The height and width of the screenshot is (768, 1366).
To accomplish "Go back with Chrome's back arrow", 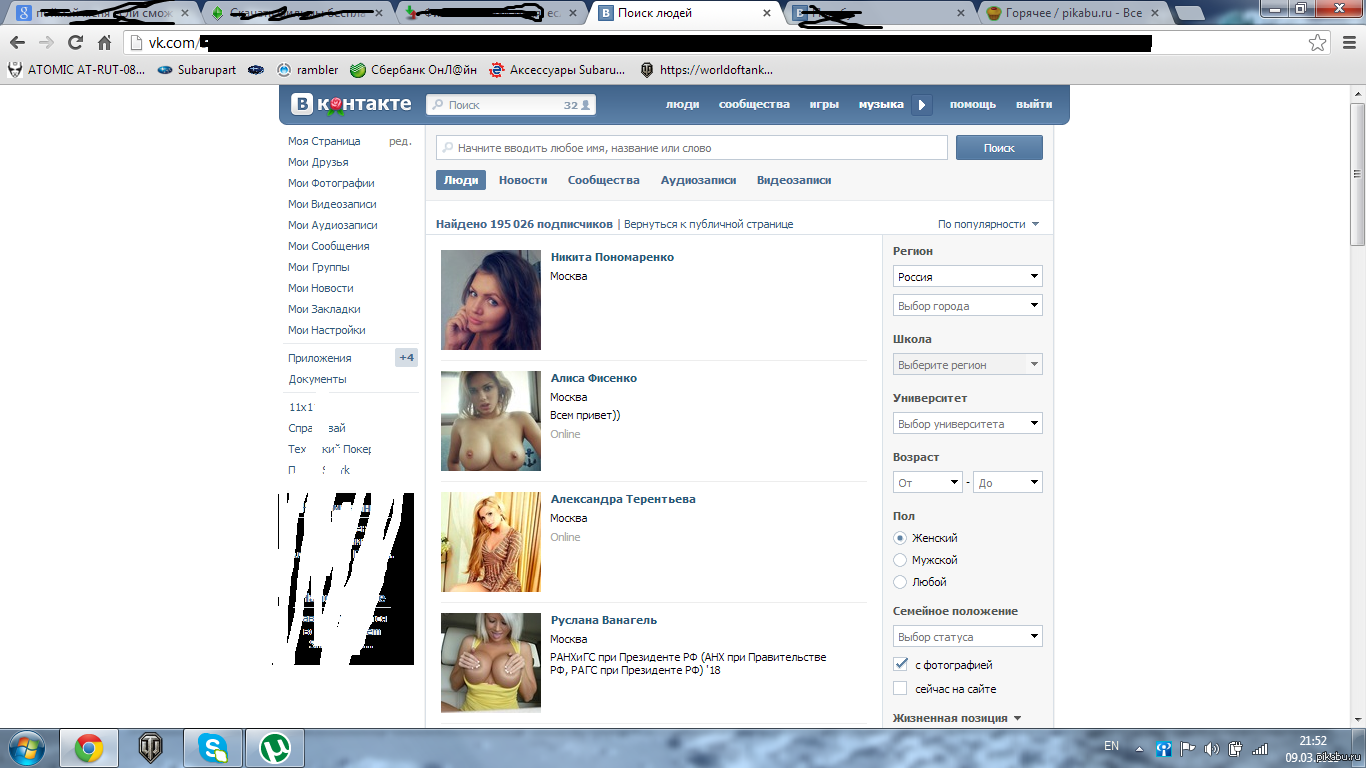I will (17, 43).
